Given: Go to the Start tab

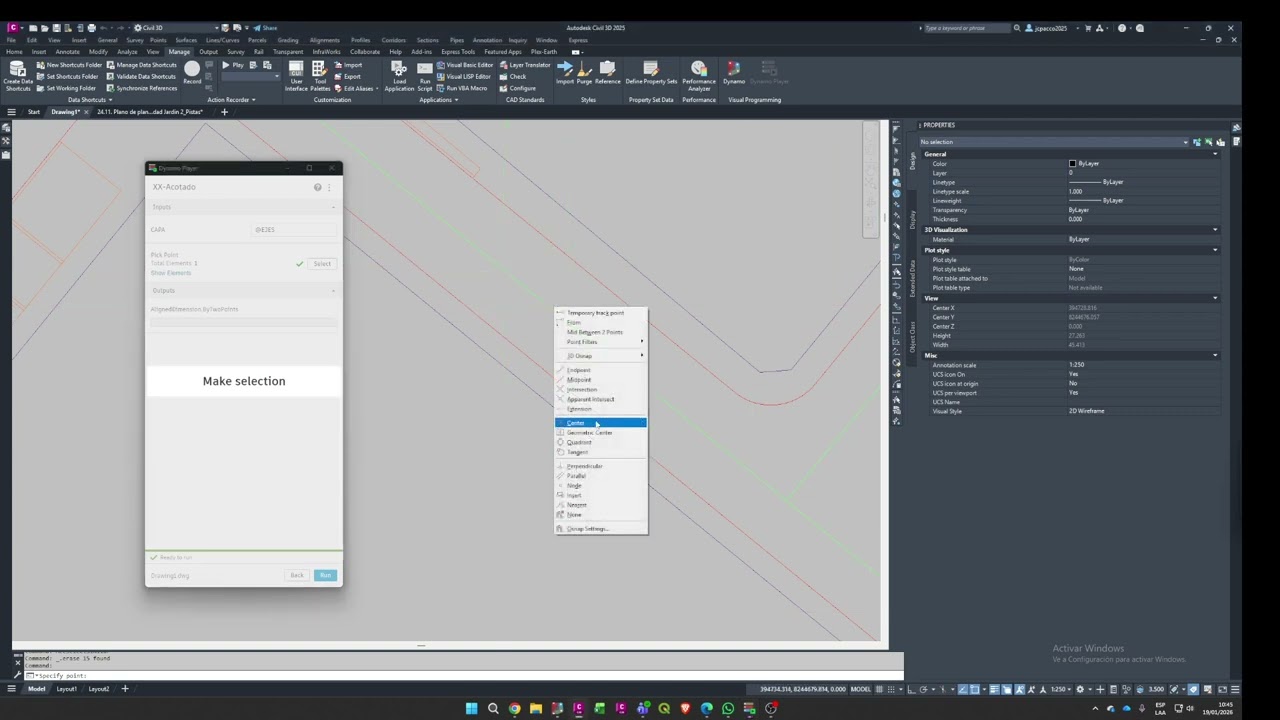Looking at the screenshot, I should pyautogui.click(x=33, y=112).
